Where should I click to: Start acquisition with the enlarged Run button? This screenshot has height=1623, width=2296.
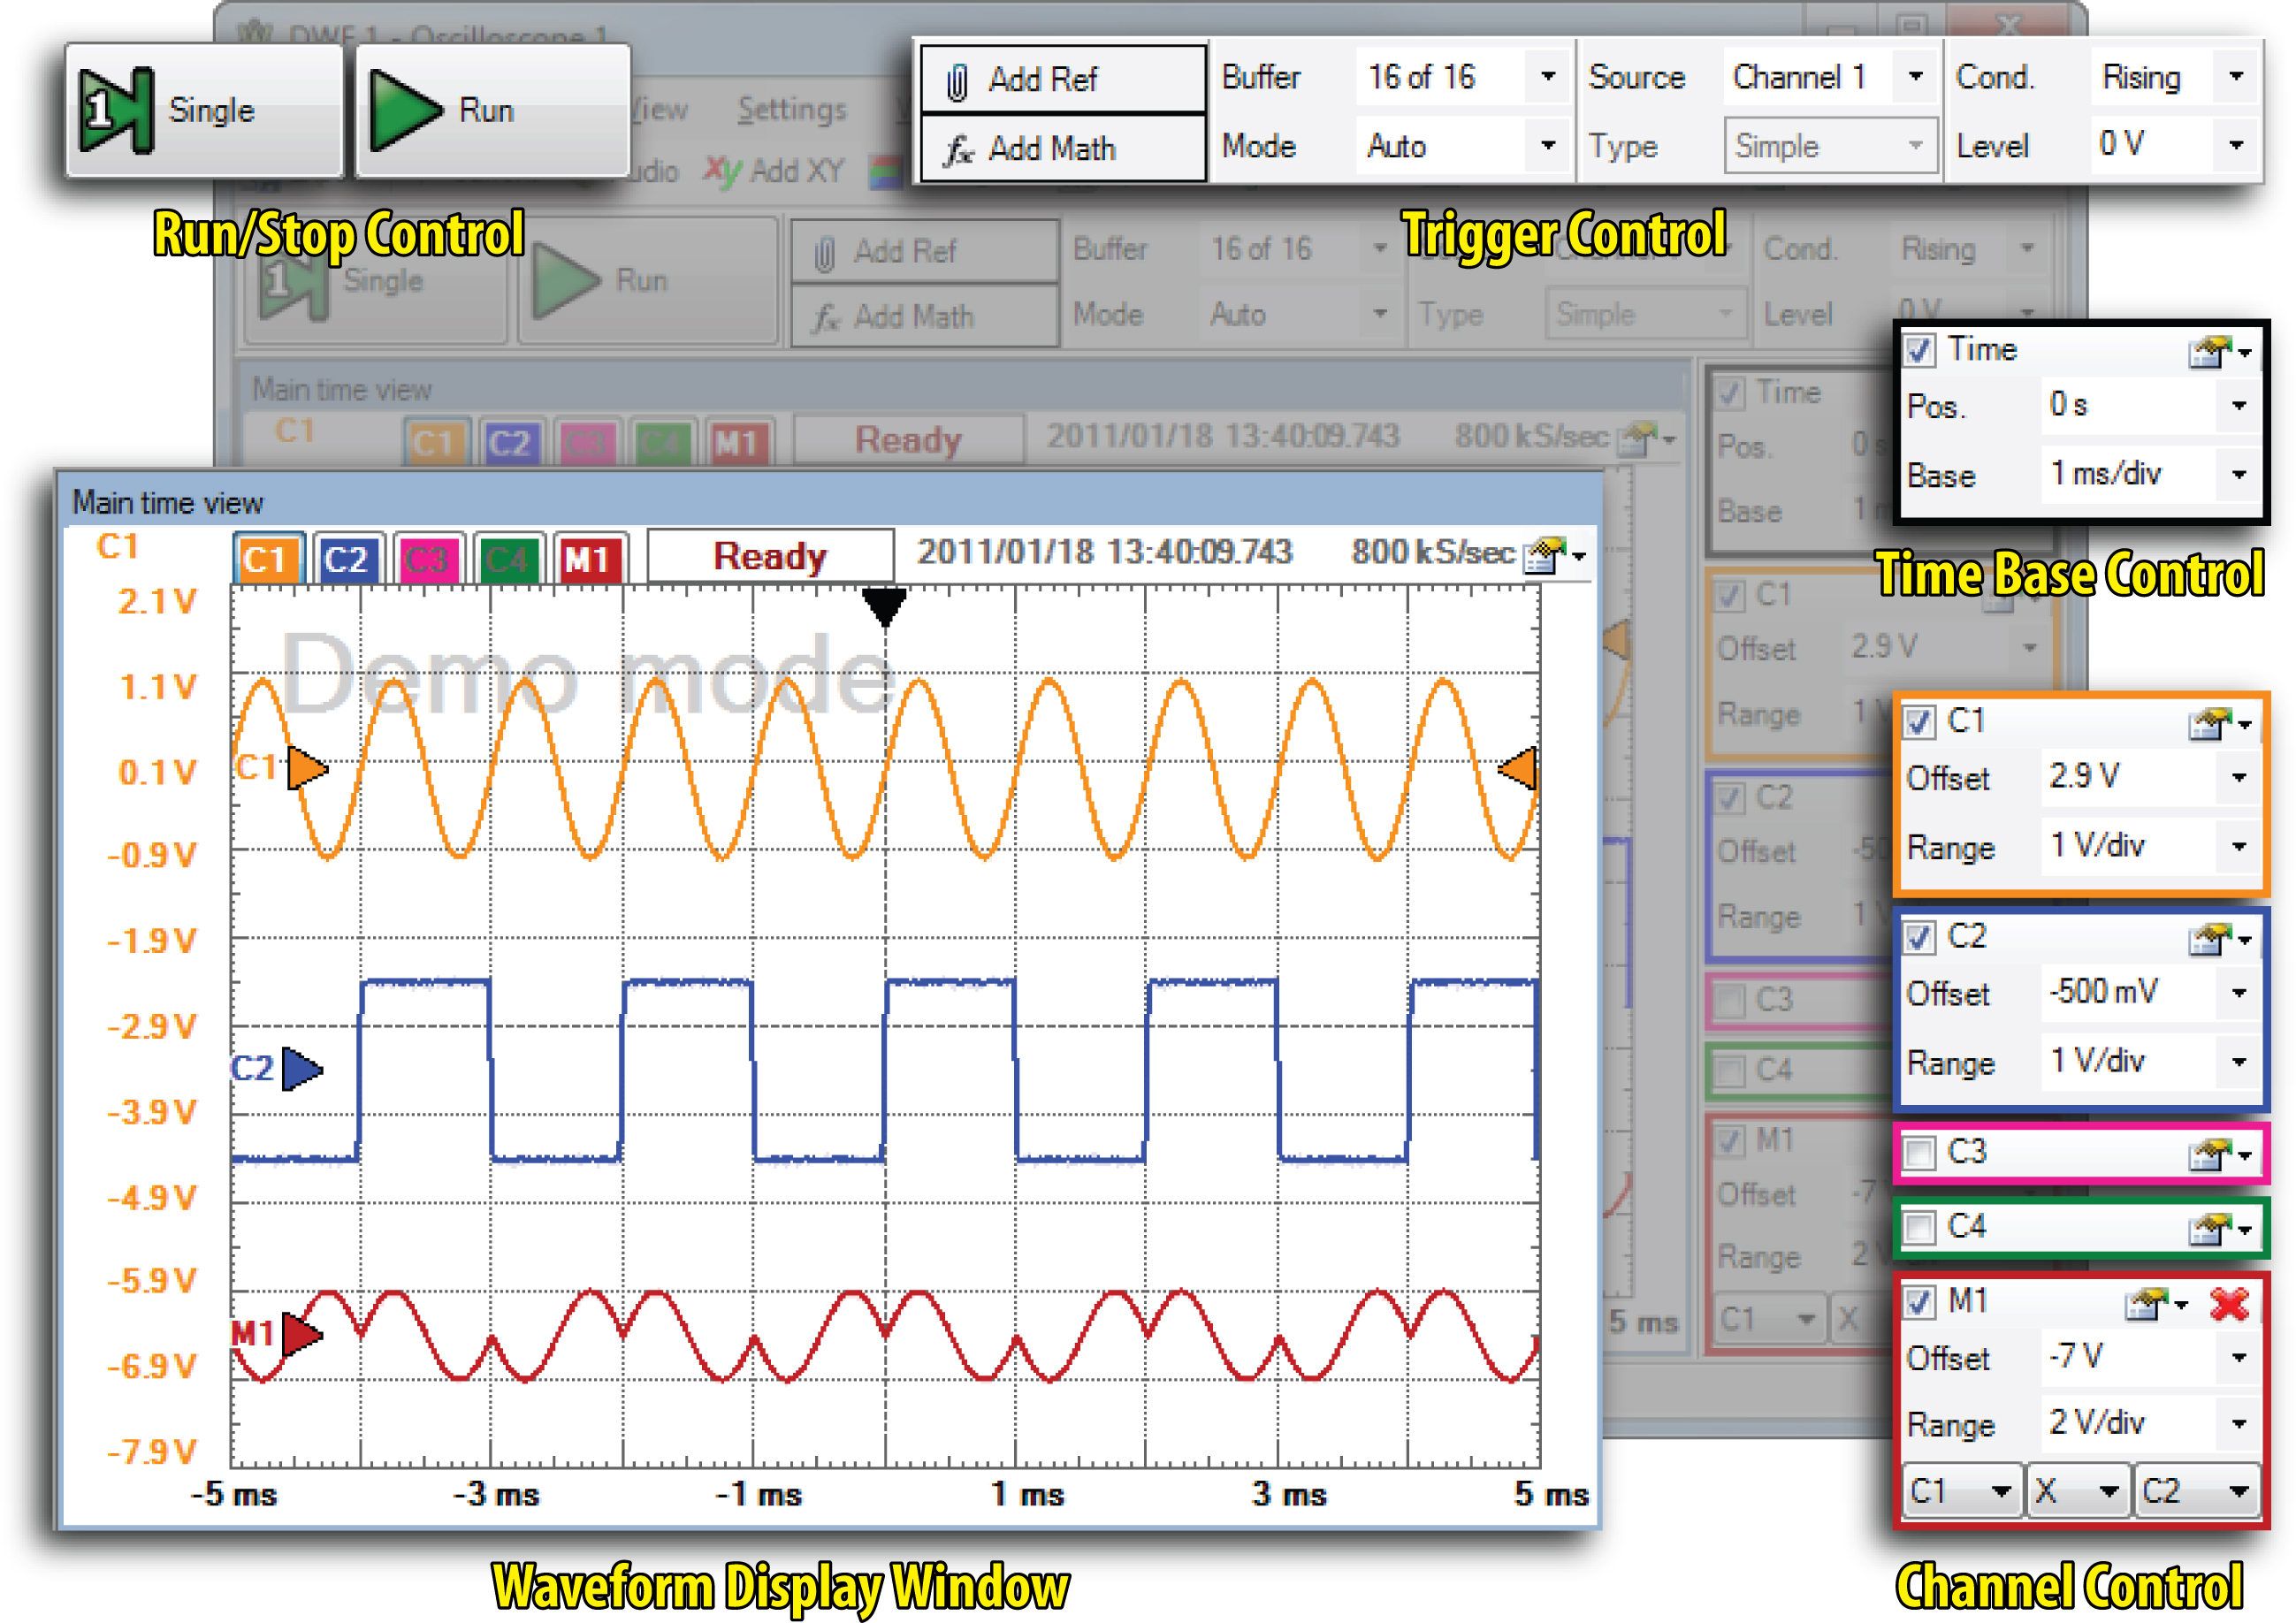click(x=492, y=110)
